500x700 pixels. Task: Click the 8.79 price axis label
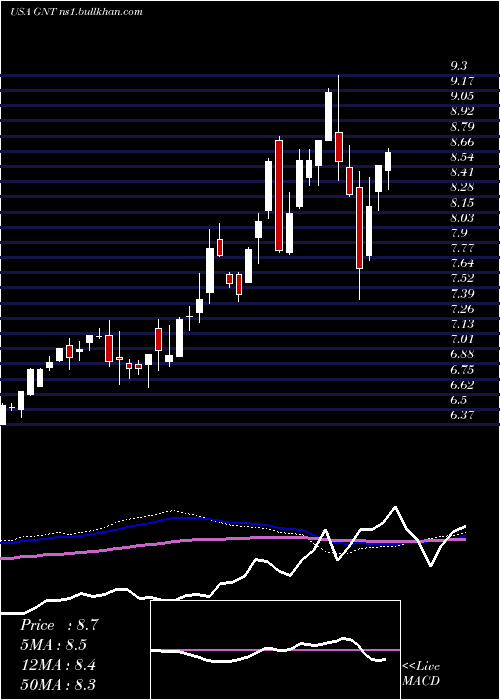point(462,127)
